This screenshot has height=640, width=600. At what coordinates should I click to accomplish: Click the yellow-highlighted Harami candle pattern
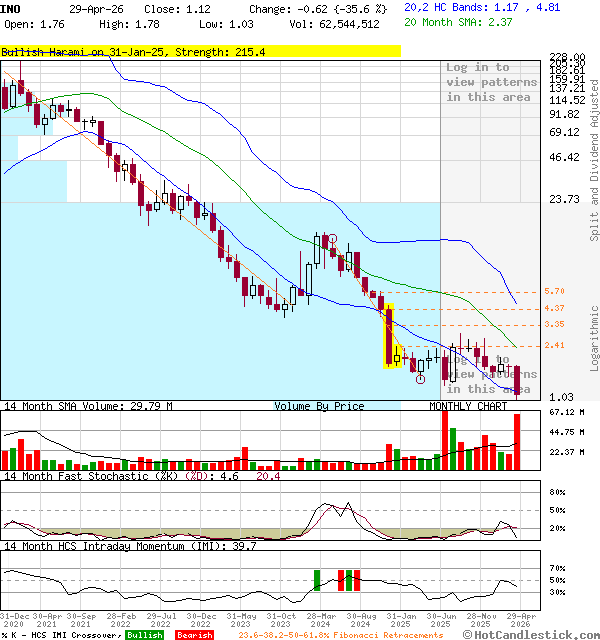click(391, 338)
